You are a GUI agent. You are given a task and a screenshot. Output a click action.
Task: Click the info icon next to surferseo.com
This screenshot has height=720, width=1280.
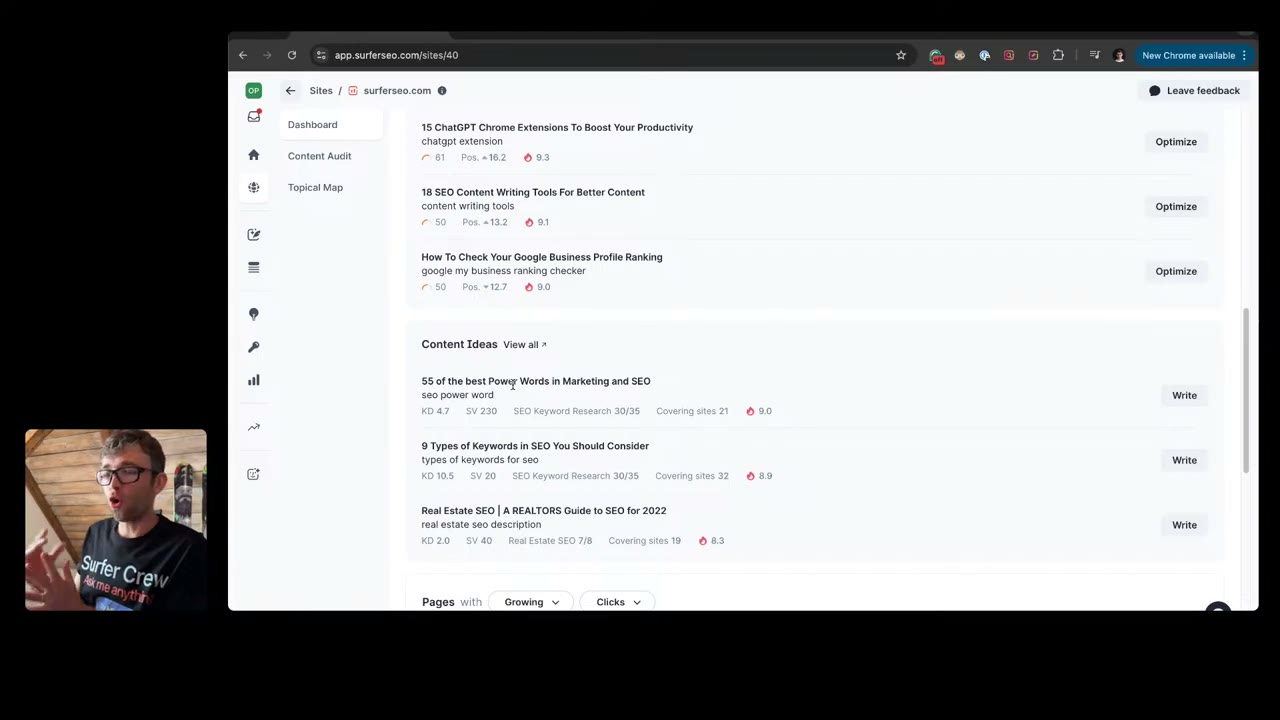(x=442, y=91)
